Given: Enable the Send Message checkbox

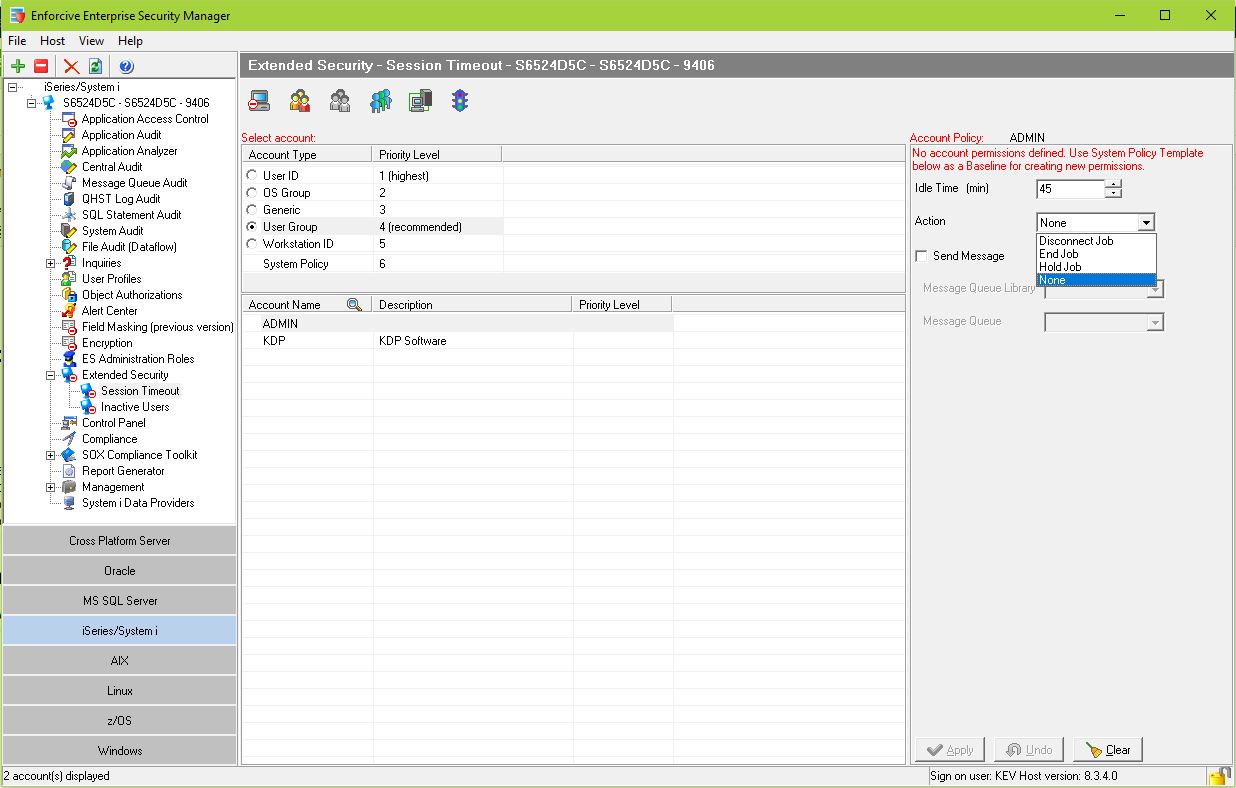Looking at the screenshot, I should pyautogui.click(x=921, y=256).
